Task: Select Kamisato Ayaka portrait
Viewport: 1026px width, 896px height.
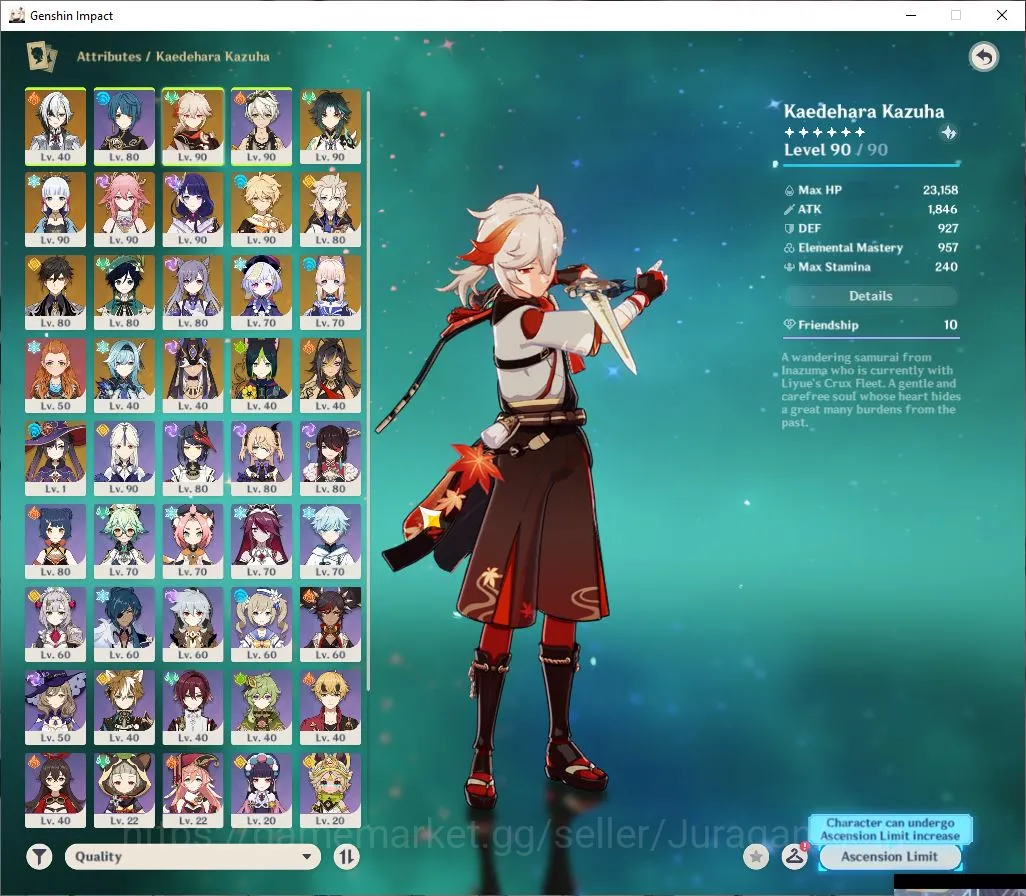Action: coord(56,209)
